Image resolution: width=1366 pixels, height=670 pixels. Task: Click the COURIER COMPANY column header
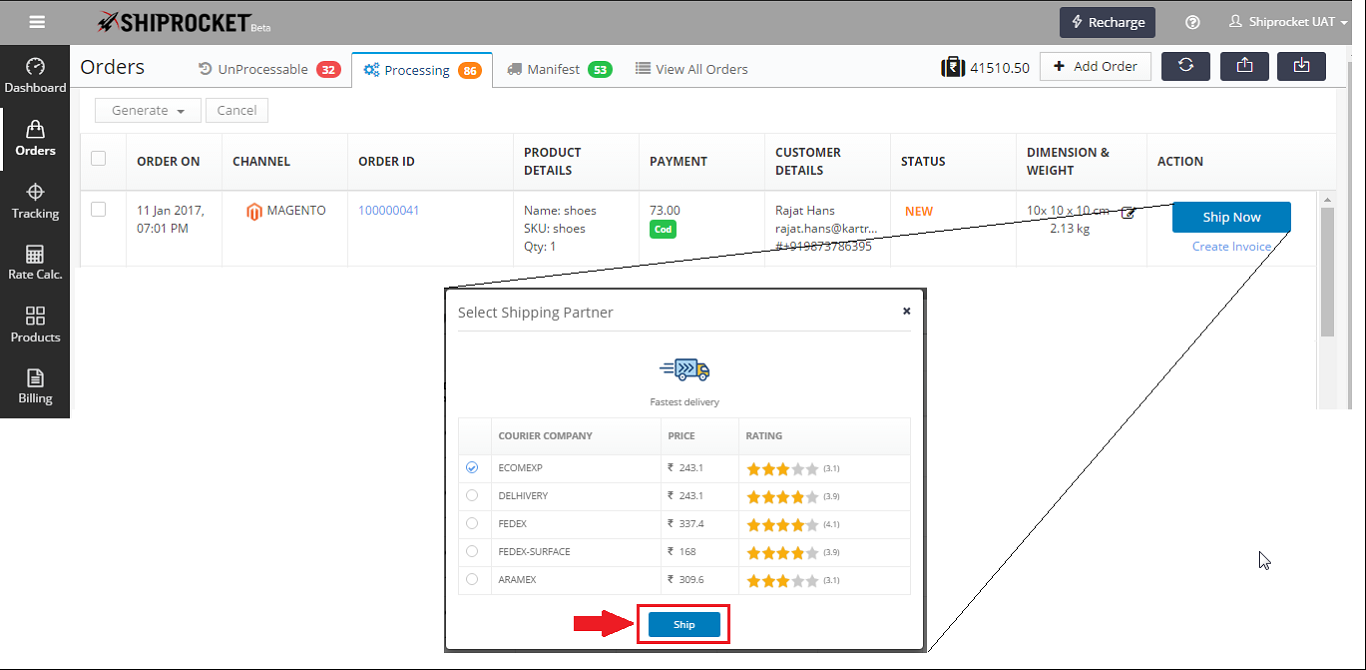coord(545,436)
